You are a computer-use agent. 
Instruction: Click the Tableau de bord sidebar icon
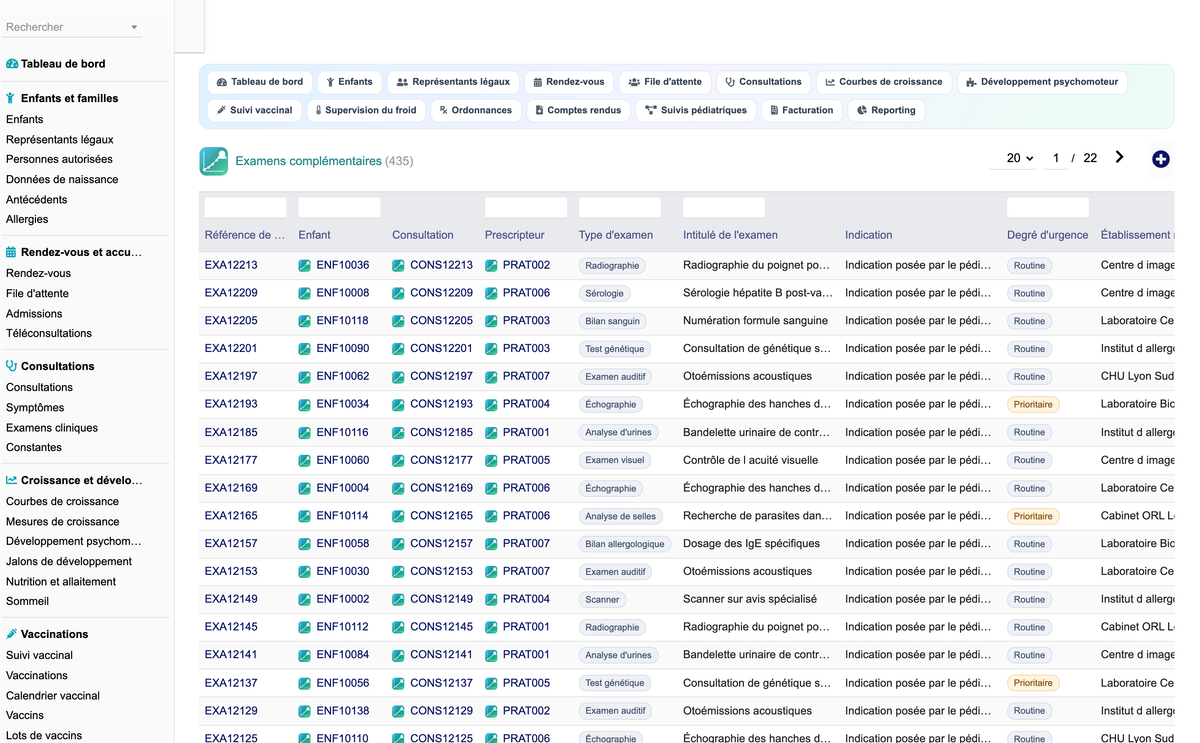12,64
